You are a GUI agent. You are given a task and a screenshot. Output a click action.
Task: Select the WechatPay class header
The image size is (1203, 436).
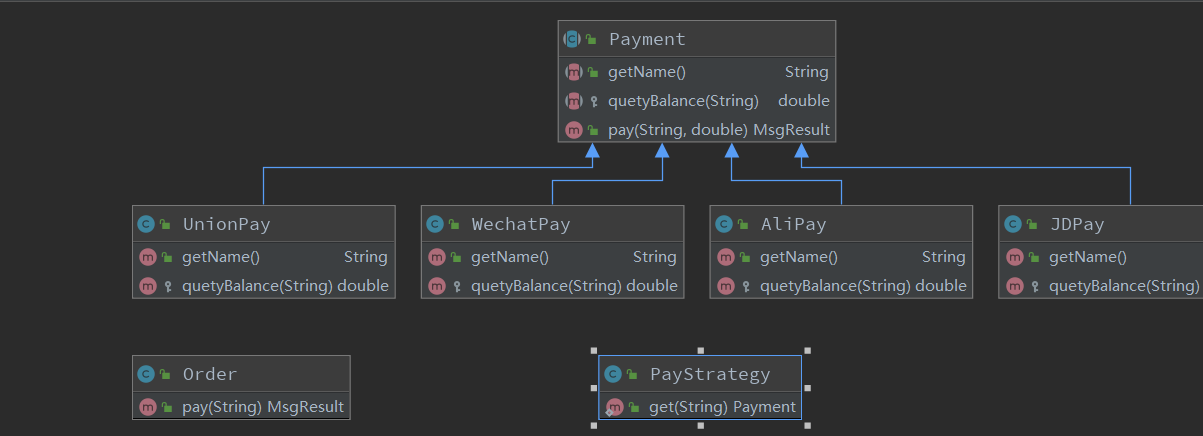pyautogui.click(x=552, y=224)
